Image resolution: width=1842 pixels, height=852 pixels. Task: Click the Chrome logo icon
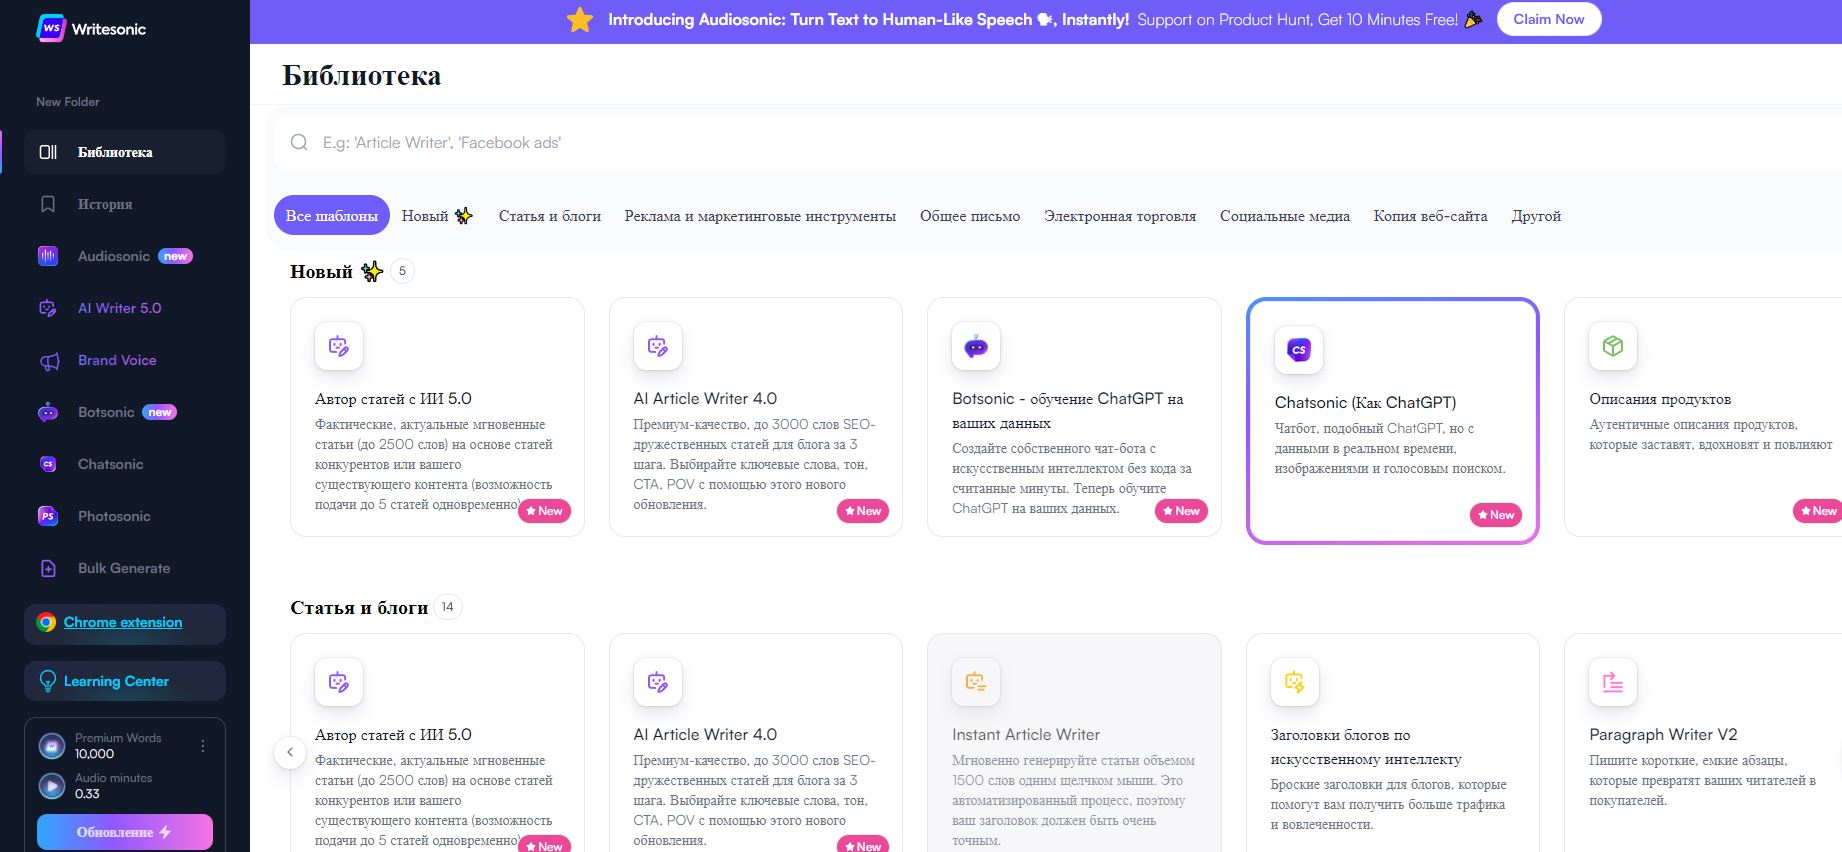[x=46, y=622]
